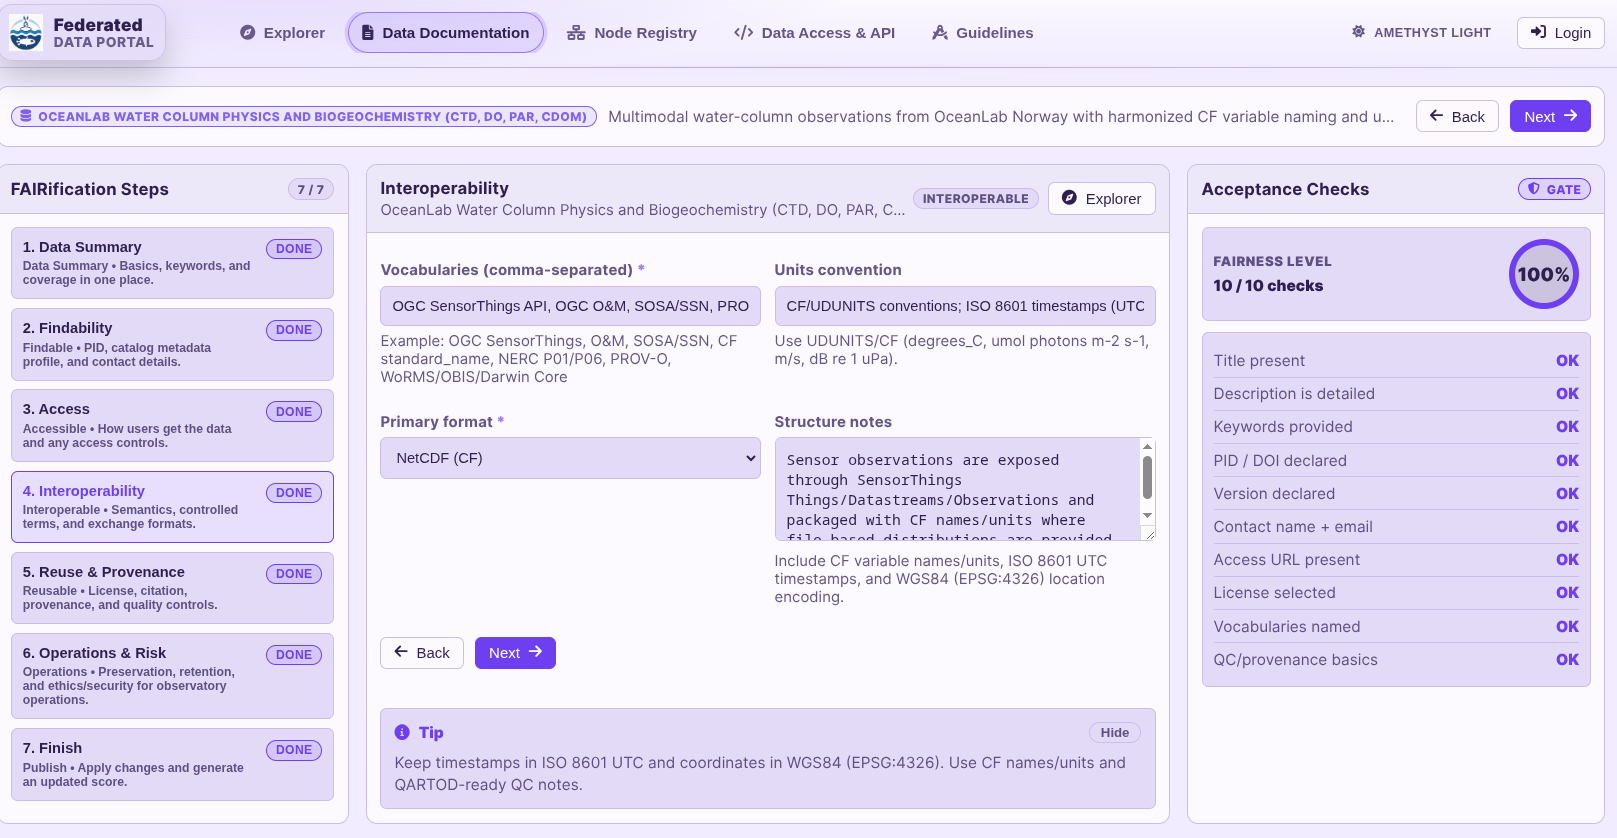This screenshot has height=838, width=1617.
Task: Click the Units convention field
Action: [x=964, y=306]
